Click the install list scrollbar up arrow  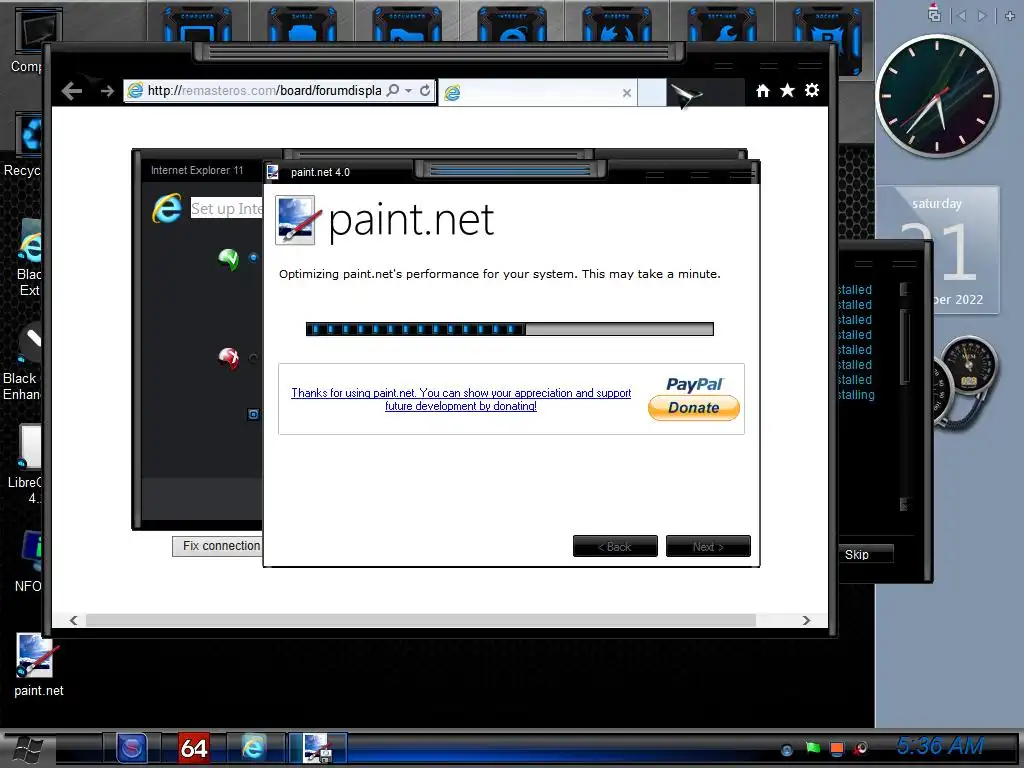tap(904, 289)
